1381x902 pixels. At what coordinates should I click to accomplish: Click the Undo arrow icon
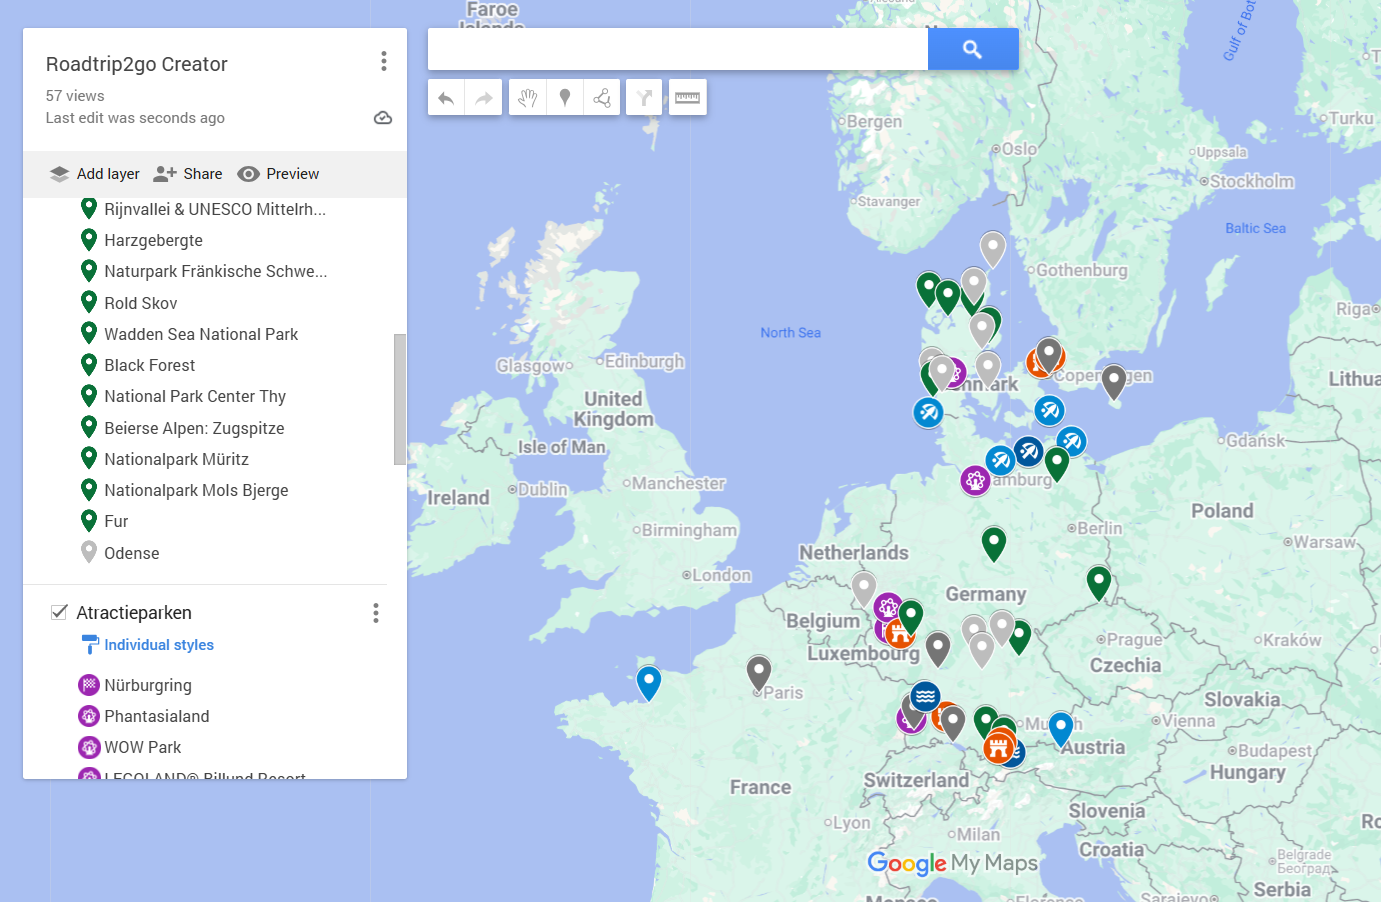[x=446, y=97]
